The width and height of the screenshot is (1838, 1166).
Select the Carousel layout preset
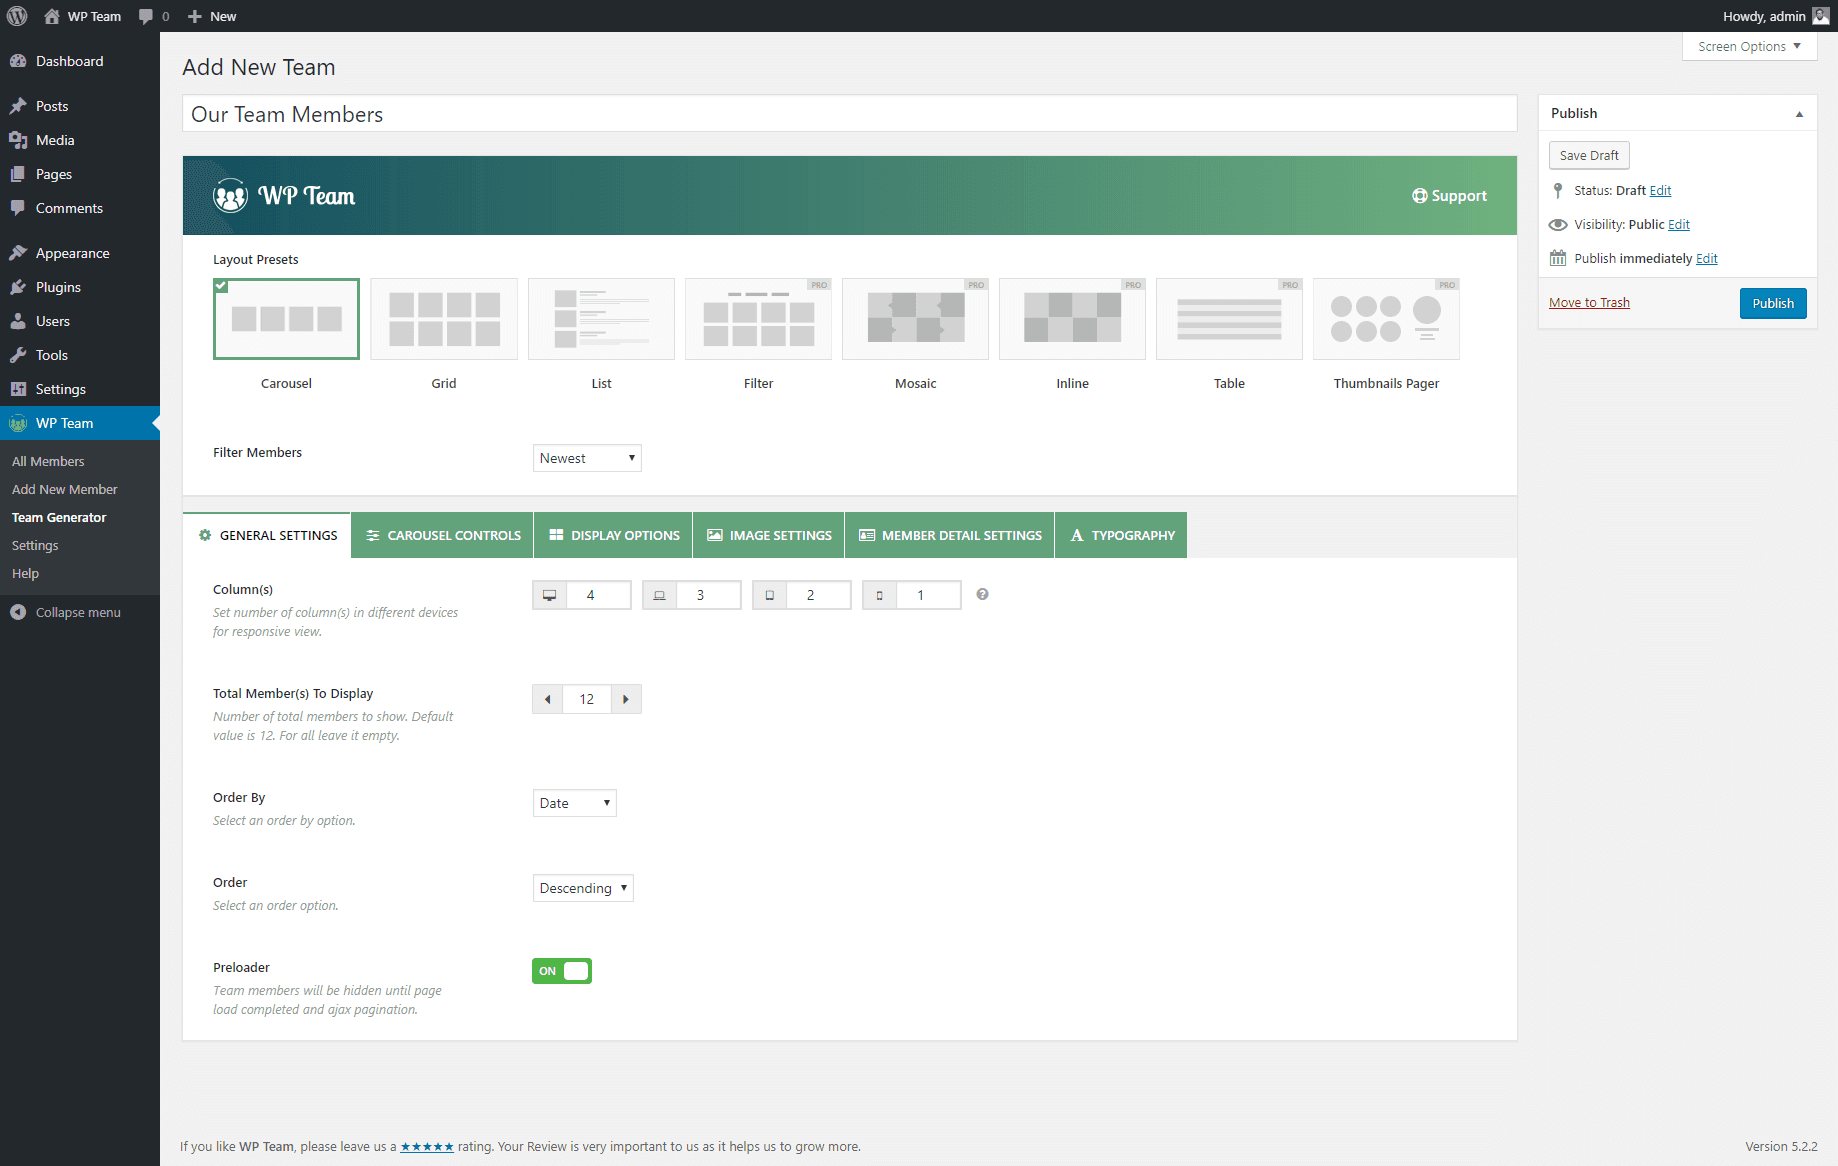pyautogui.click(x=286, y=319)
